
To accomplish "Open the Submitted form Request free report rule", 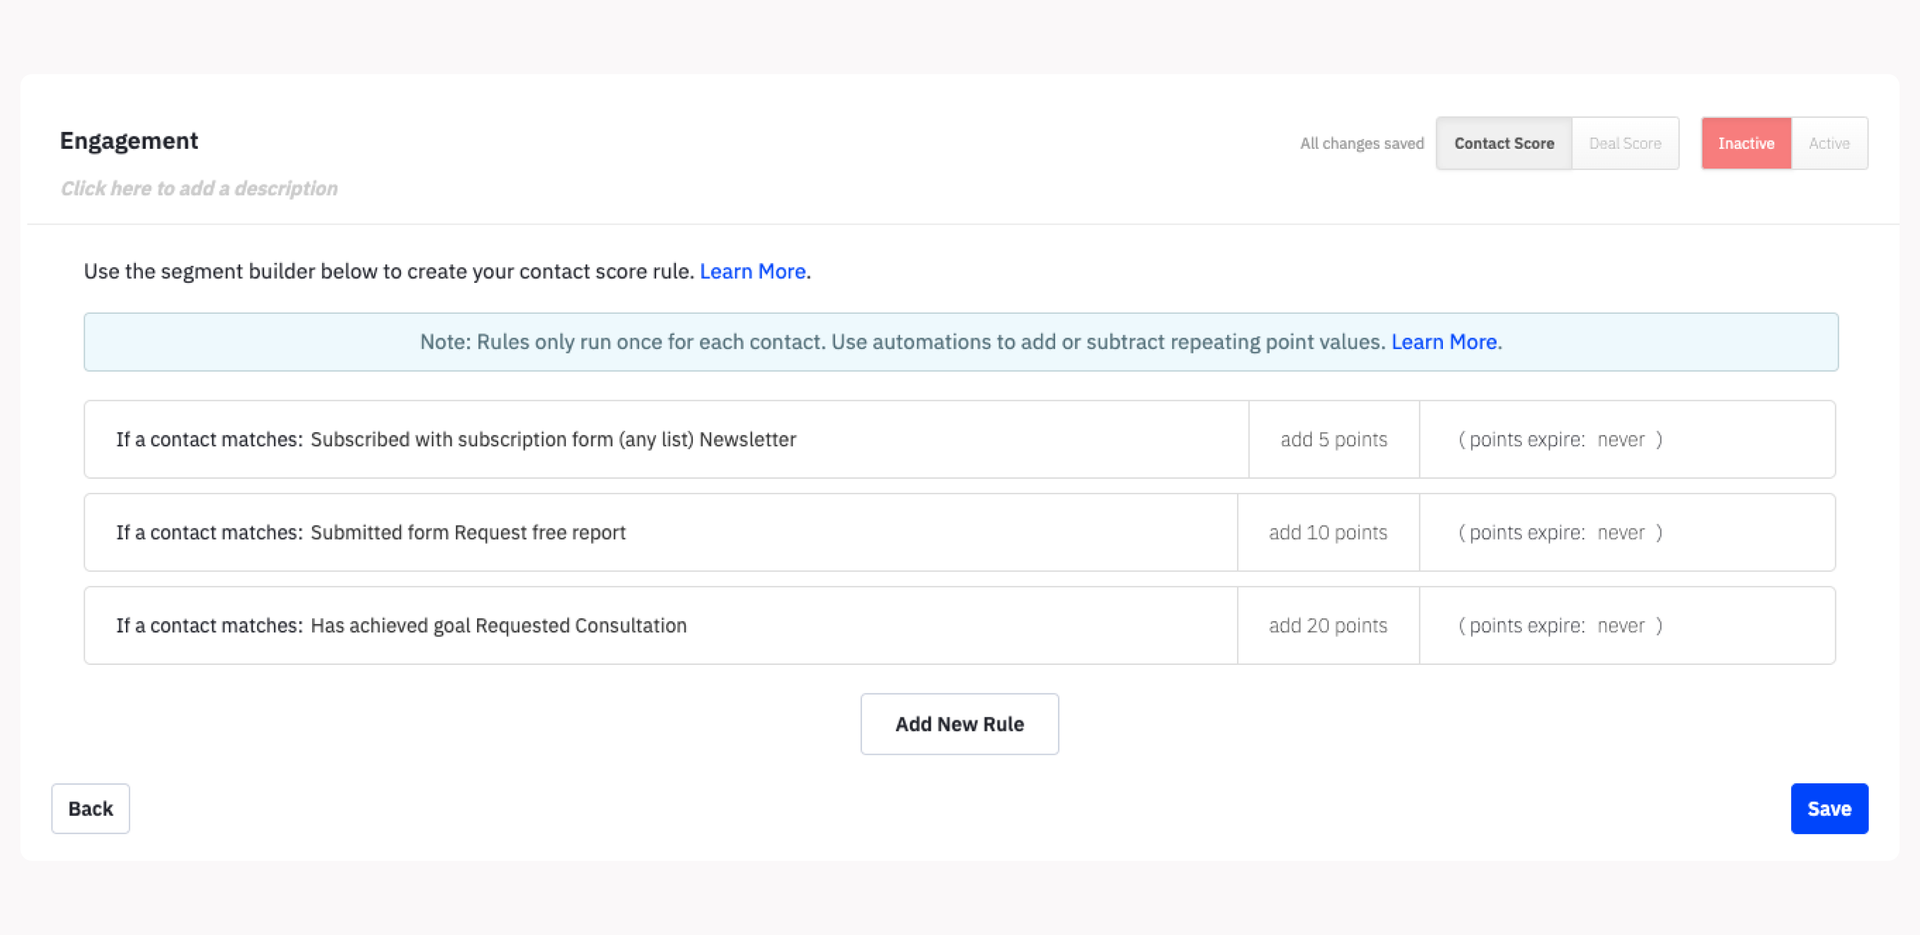I will click(467, 532).
